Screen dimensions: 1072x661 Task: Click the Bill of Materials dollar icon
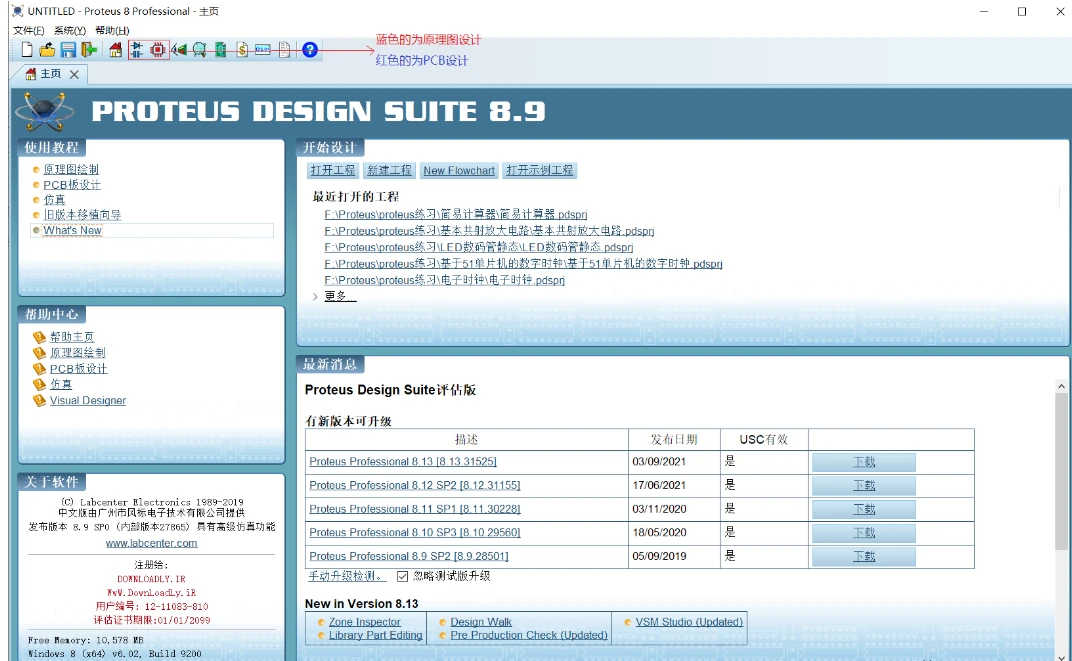pyautogui.click(x=242, y=49)
